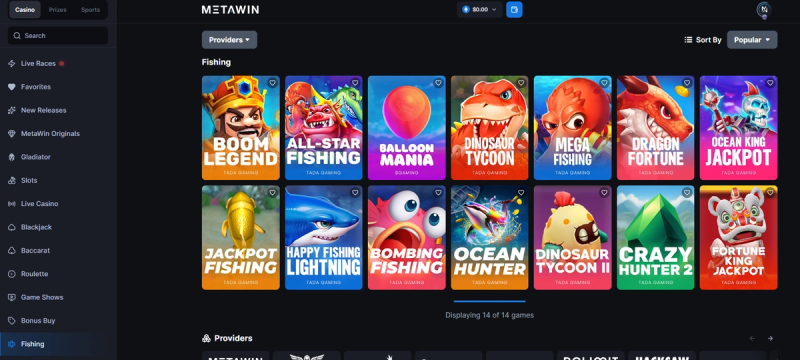Expand the Providers filter dropdown
Image resolution: width=800 pixels, height=360 pixels.
(x=229, y=40)
